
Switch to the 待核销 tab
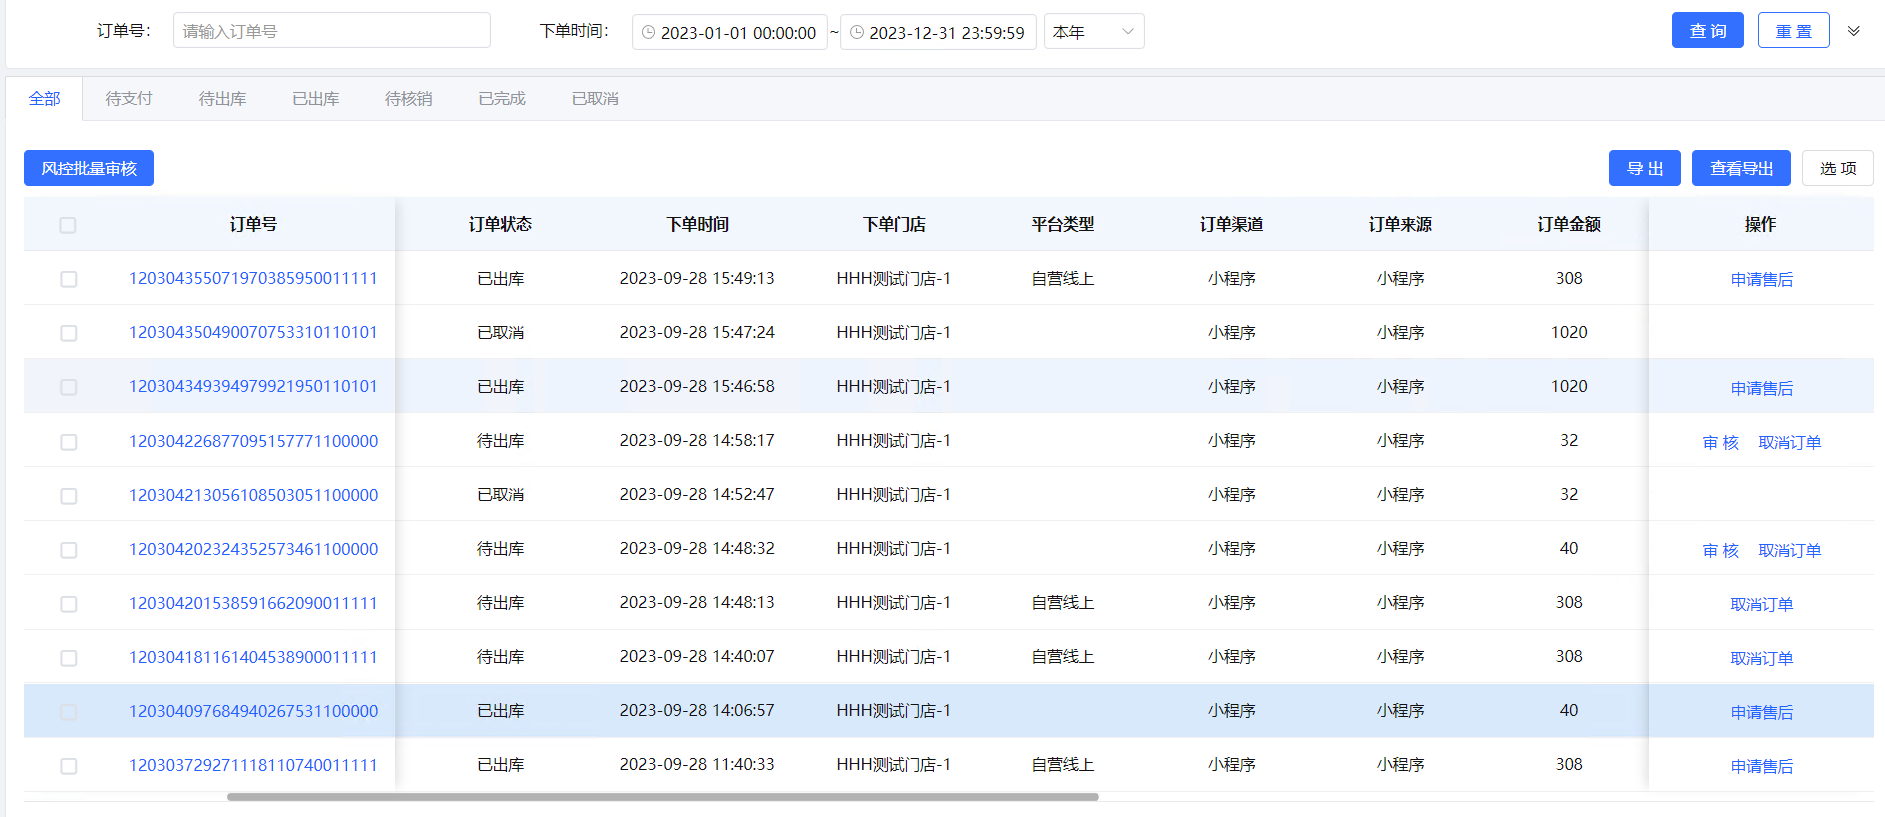pyautogui.click(x=408, y=99)
